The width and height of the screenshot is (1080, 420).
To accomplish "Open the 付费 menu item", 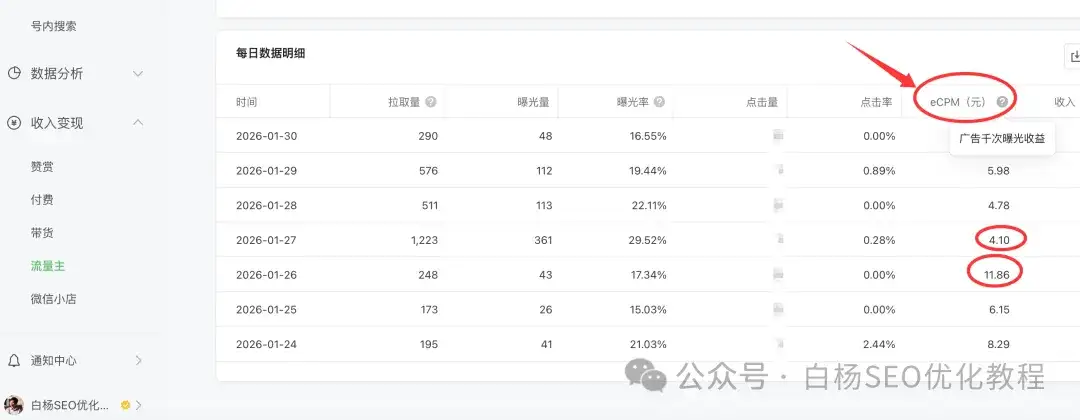I will 42,200.
